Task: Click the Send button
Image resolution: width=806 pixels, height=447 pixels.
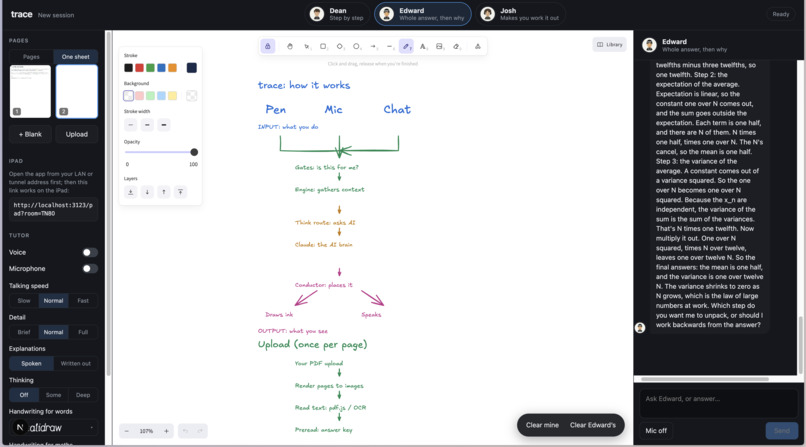Action: [782, 431]
